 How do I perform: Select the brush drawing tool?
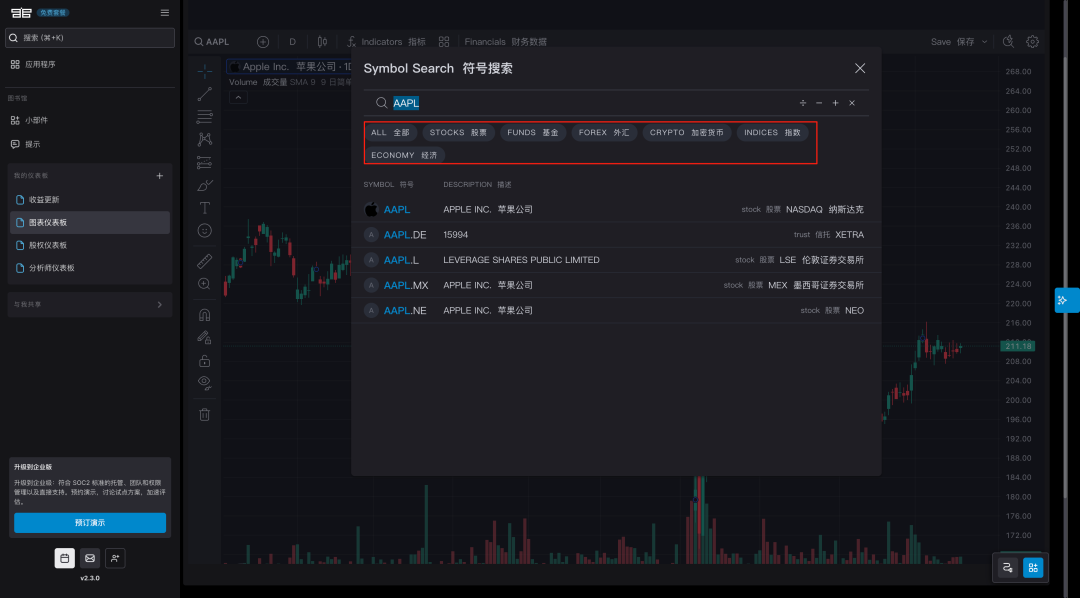pos(205,185)
